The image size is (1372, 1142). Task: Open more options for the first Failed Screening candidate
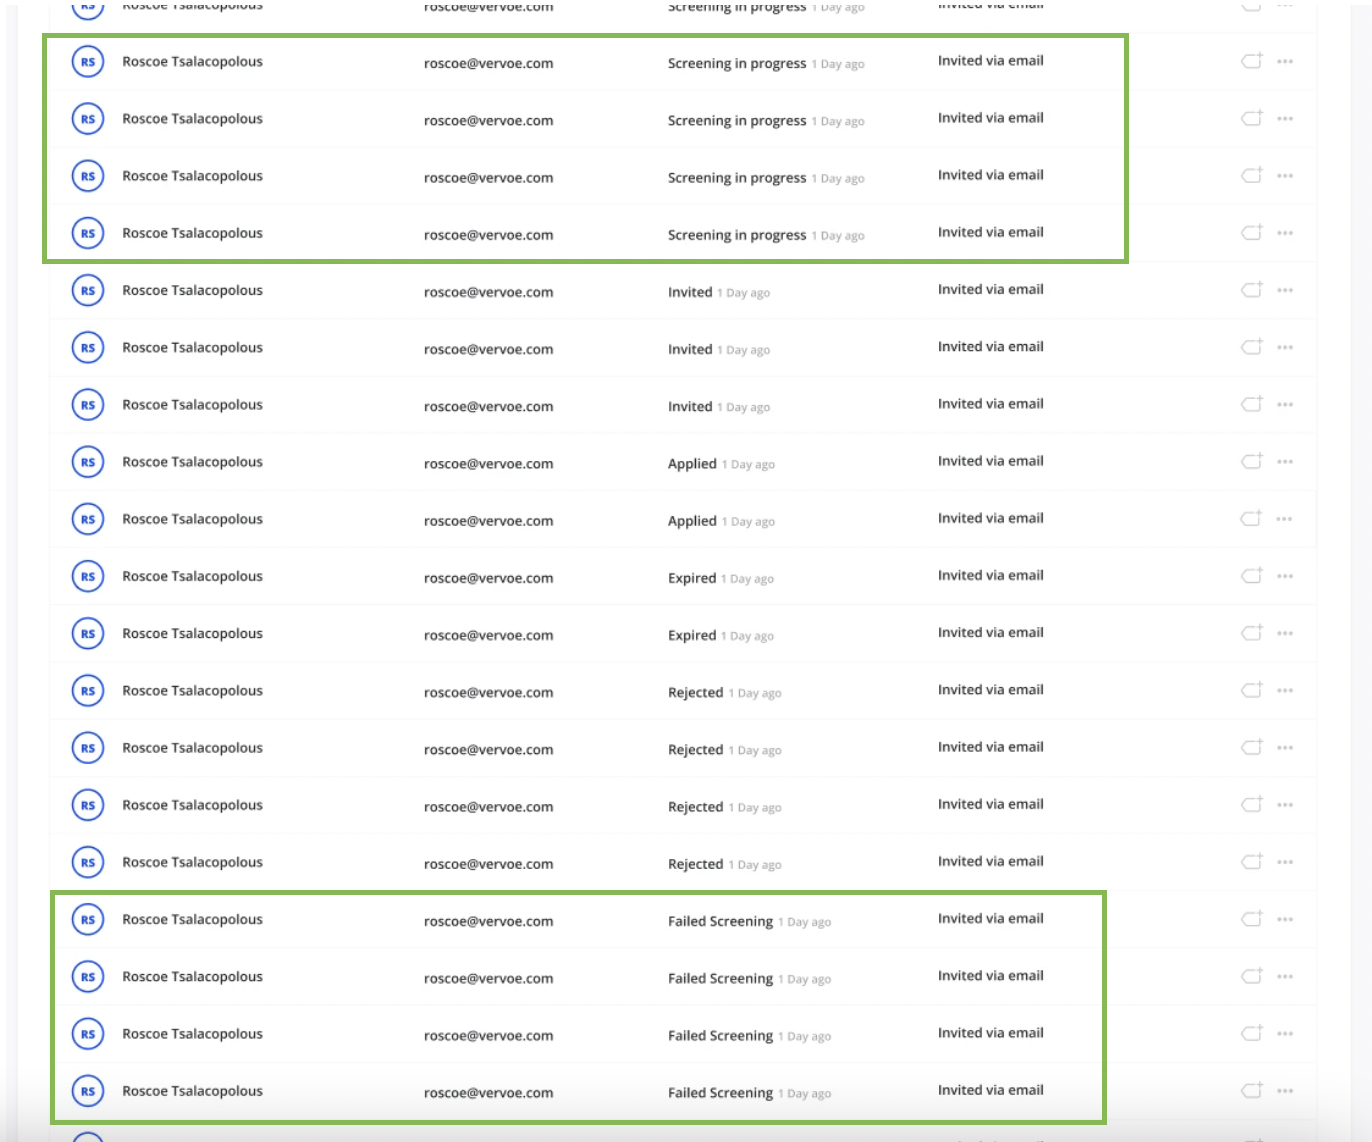click(x=1285, y=919)
